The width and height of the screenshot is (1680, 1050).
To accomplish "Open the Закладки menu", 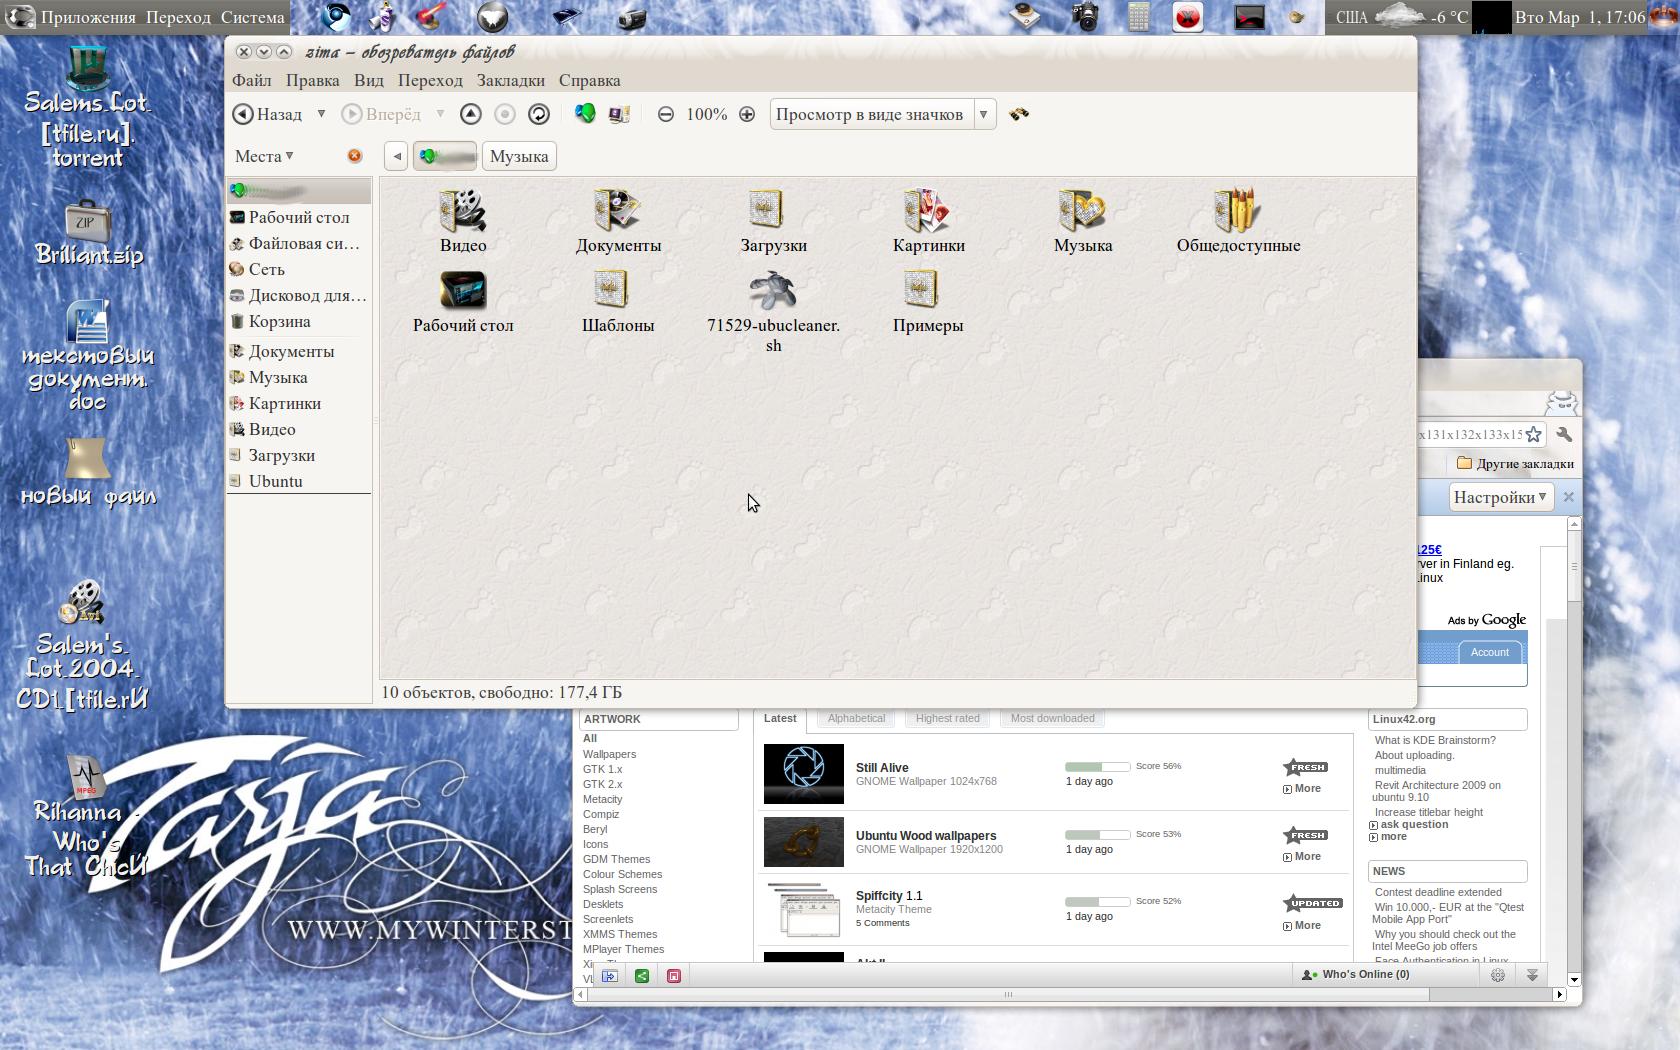I will tap(511, 80).
